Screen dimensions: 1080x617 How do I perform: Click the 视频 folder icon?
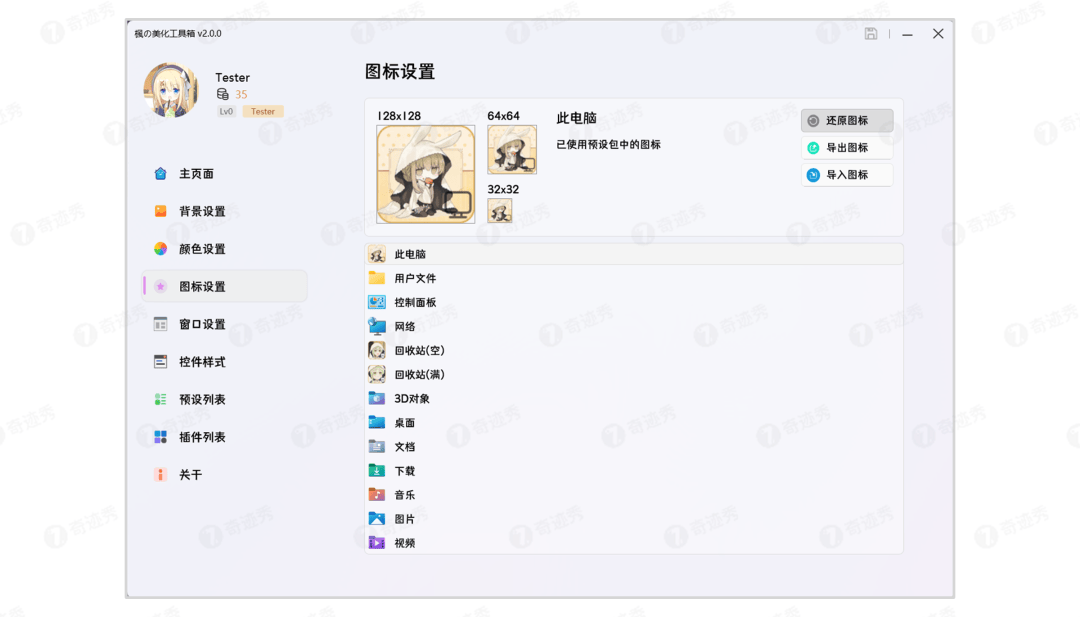coord(377,543)
